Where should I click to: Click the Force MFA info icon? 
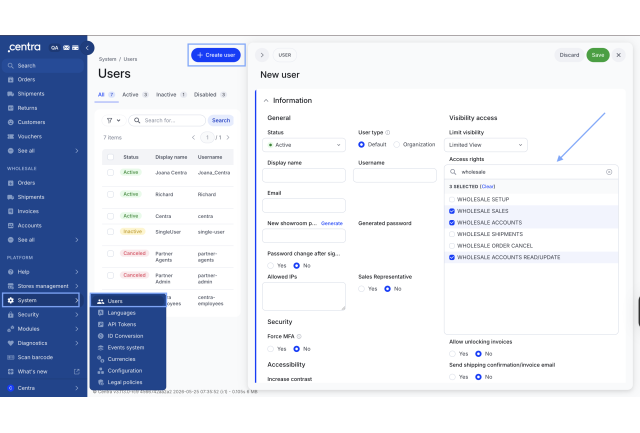[x=299, y=336]
